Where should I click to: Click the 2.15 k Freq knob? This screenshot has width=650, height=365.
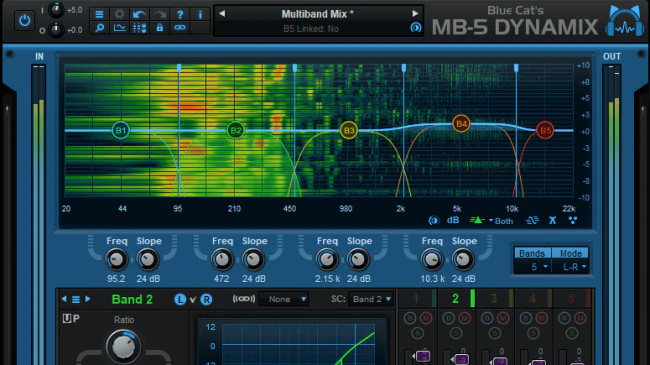(327, 260)
